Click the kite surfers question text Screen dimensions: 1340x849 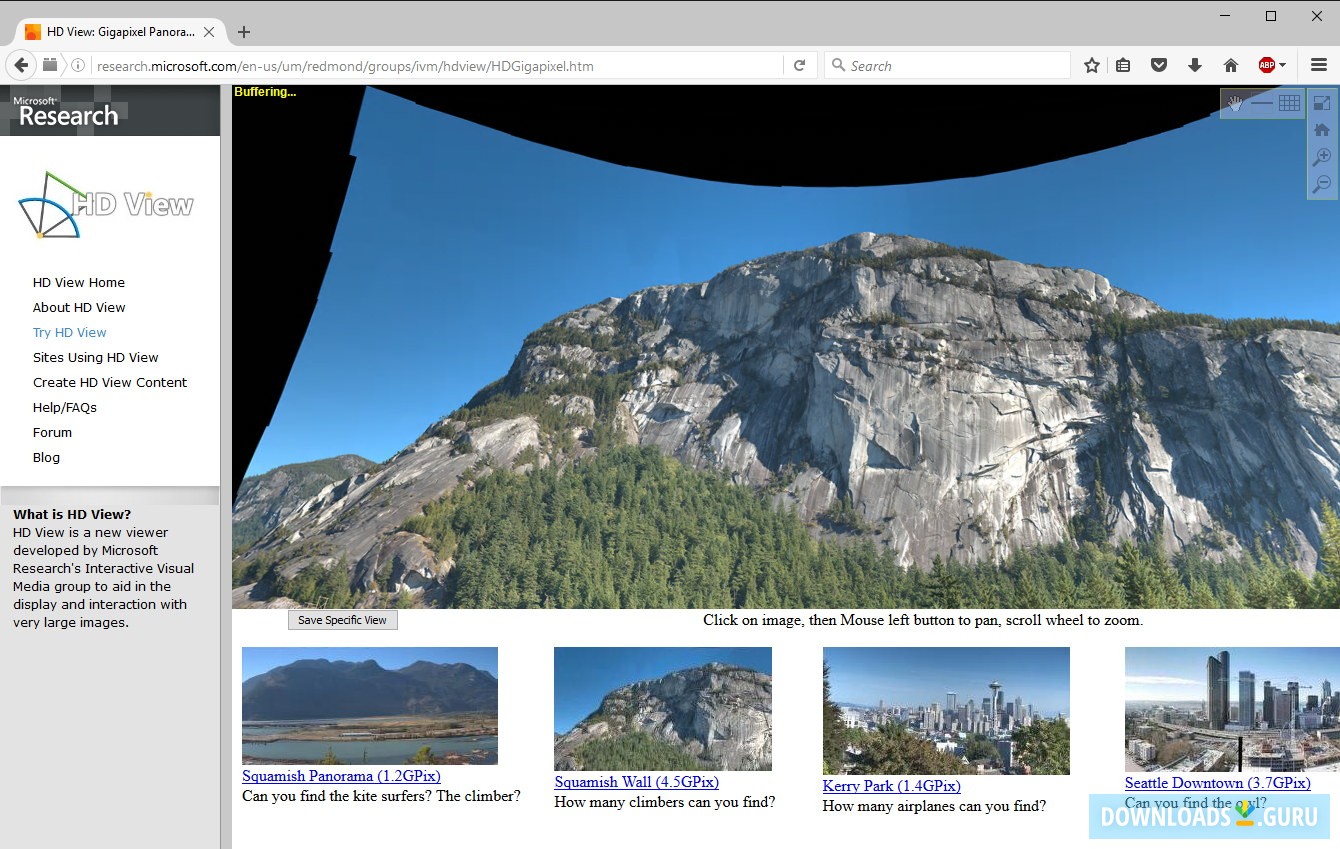pos(381,796)
